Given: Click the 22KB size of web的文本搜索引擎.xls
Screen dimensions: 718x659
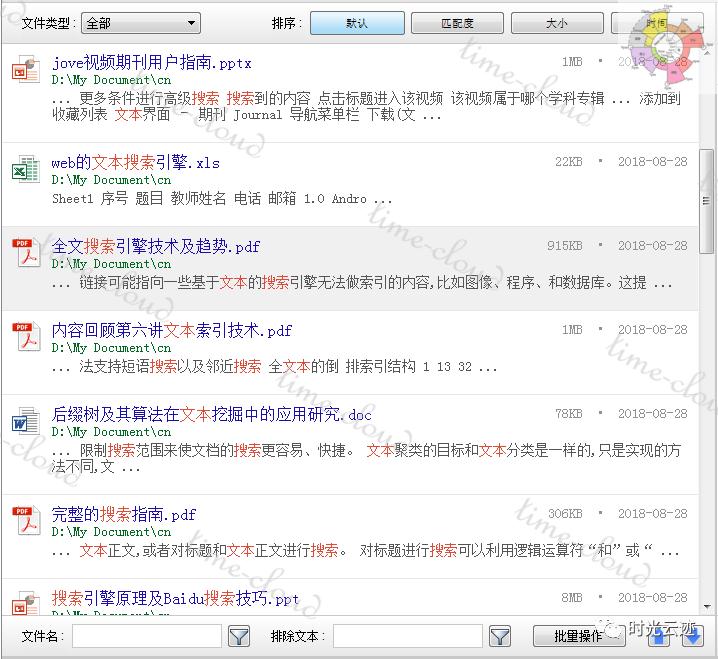Looking at the screenshot, I should click(x=569, y=162).
